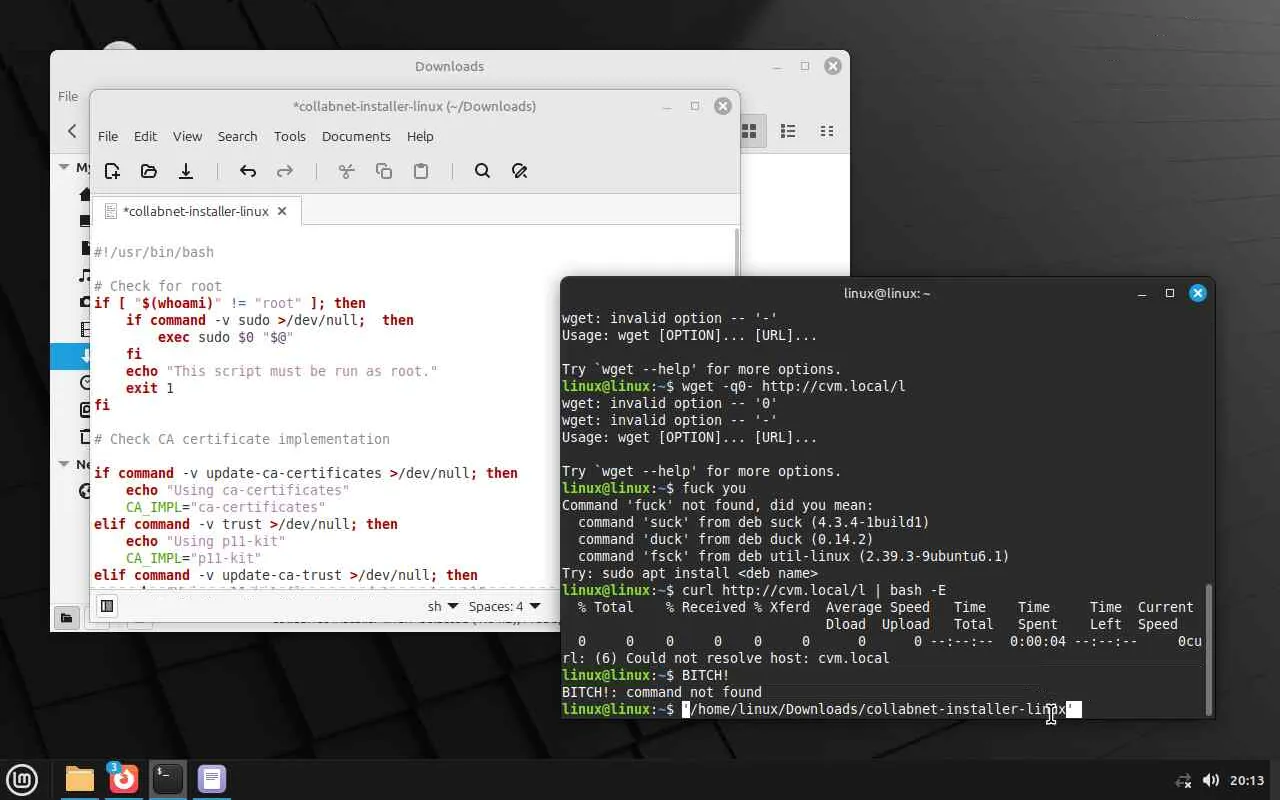Go back in the Downloads file manager
Viewport: 1280px width, 800px height.
[x=72, y=131]
